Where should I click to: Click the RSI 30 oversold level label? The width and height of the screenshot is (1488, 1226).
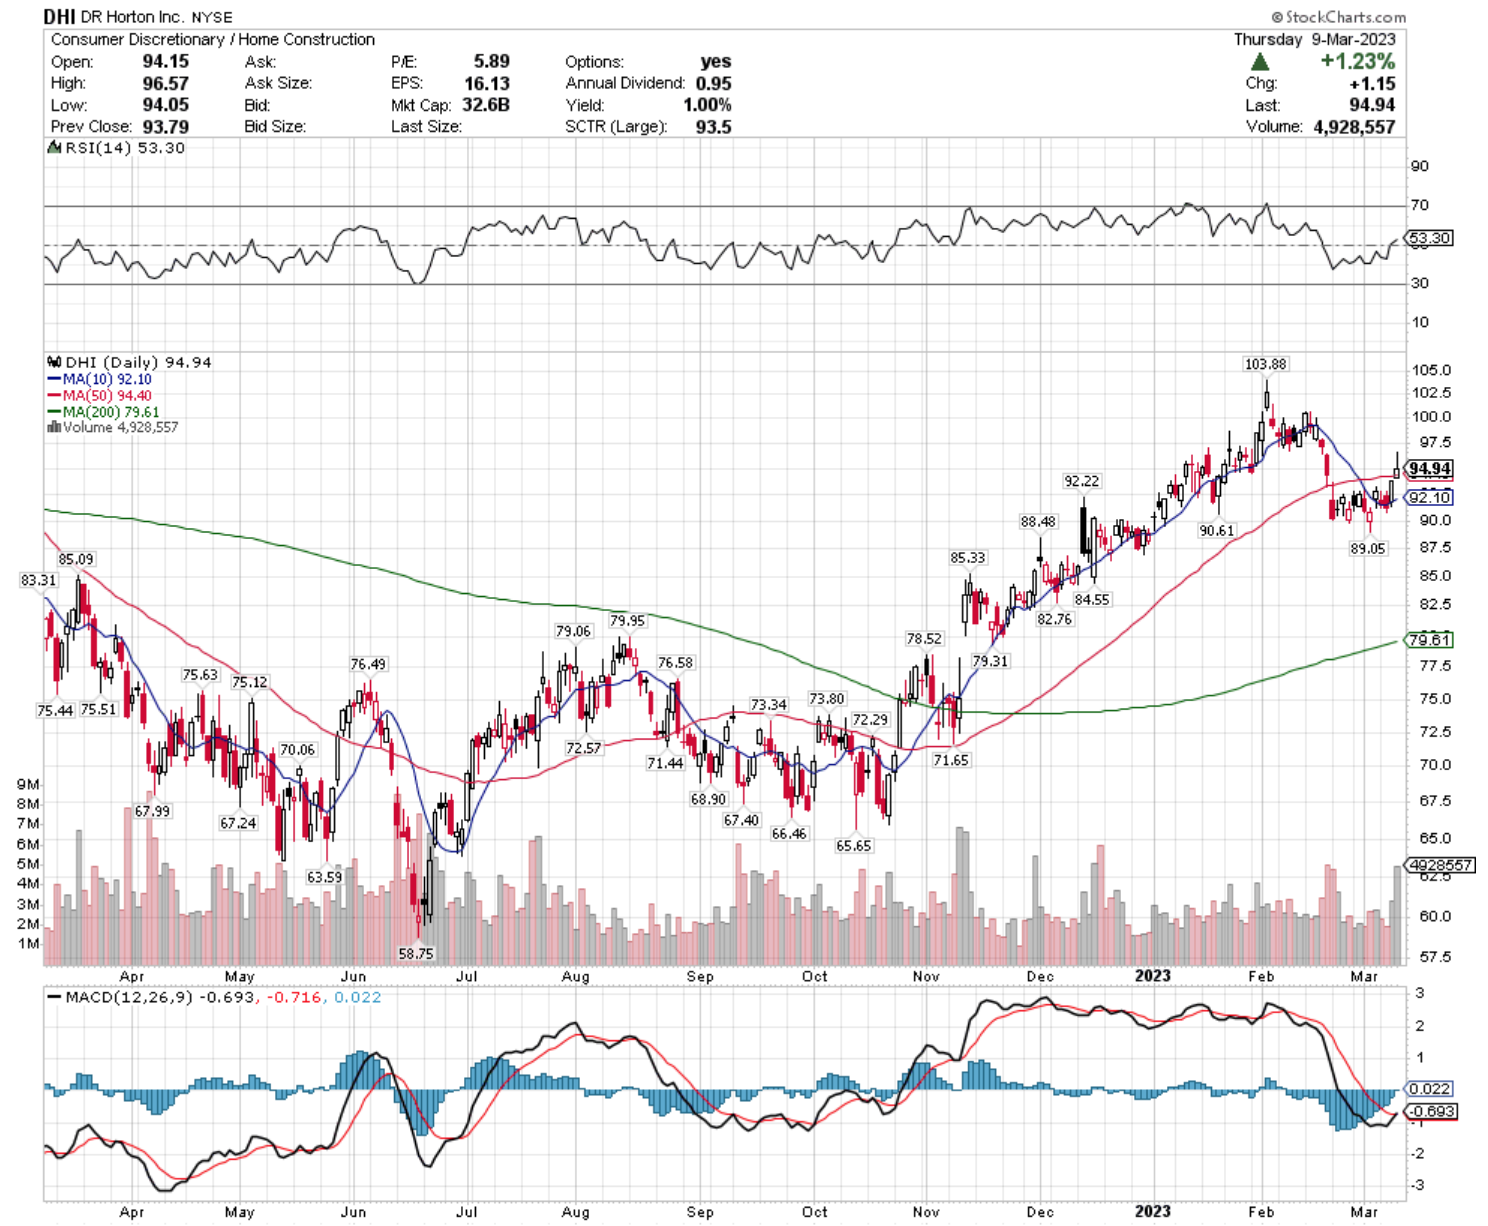[x=1419, y=283]
